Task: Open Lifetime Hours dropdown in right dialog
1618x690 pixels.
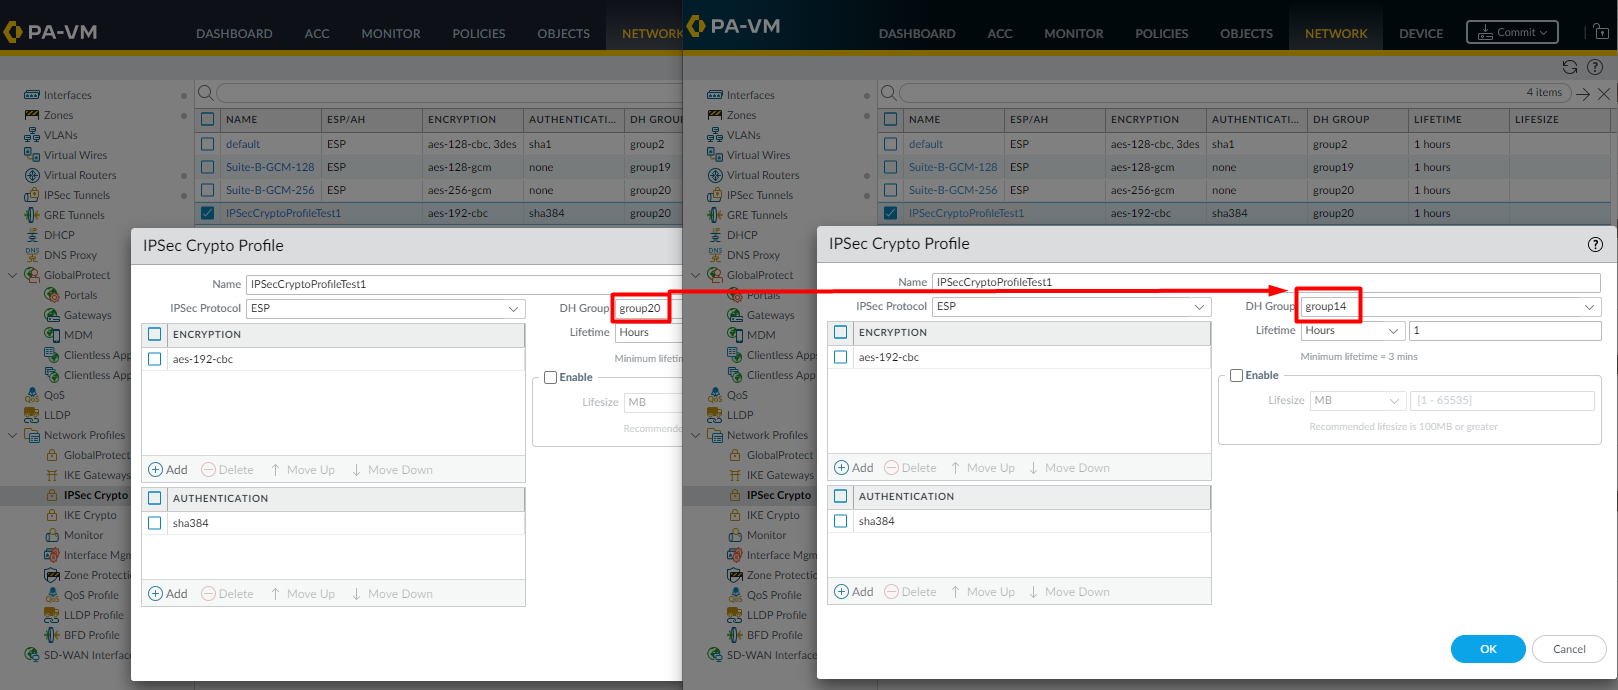Action: tap(1393, 331)
